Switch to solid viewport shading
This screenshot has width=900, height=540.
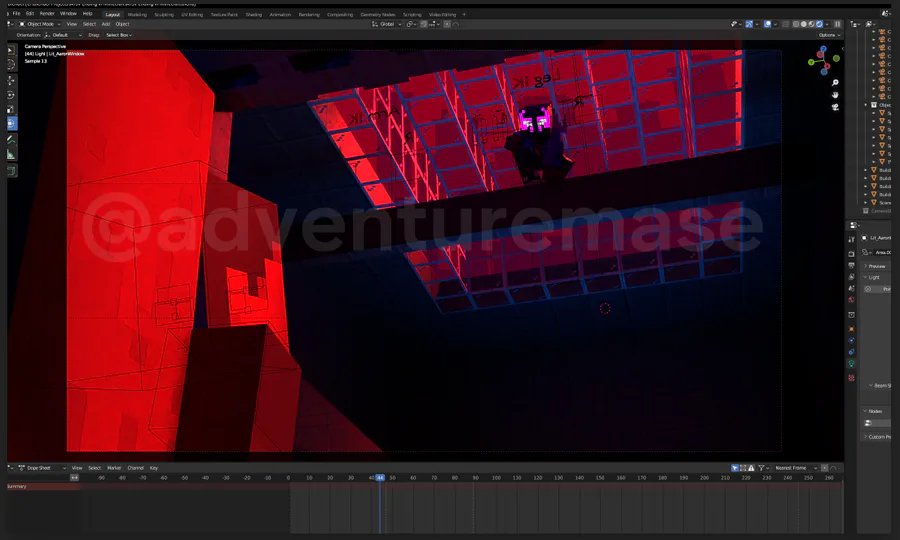pyautogui.click(x=804, y=24)
